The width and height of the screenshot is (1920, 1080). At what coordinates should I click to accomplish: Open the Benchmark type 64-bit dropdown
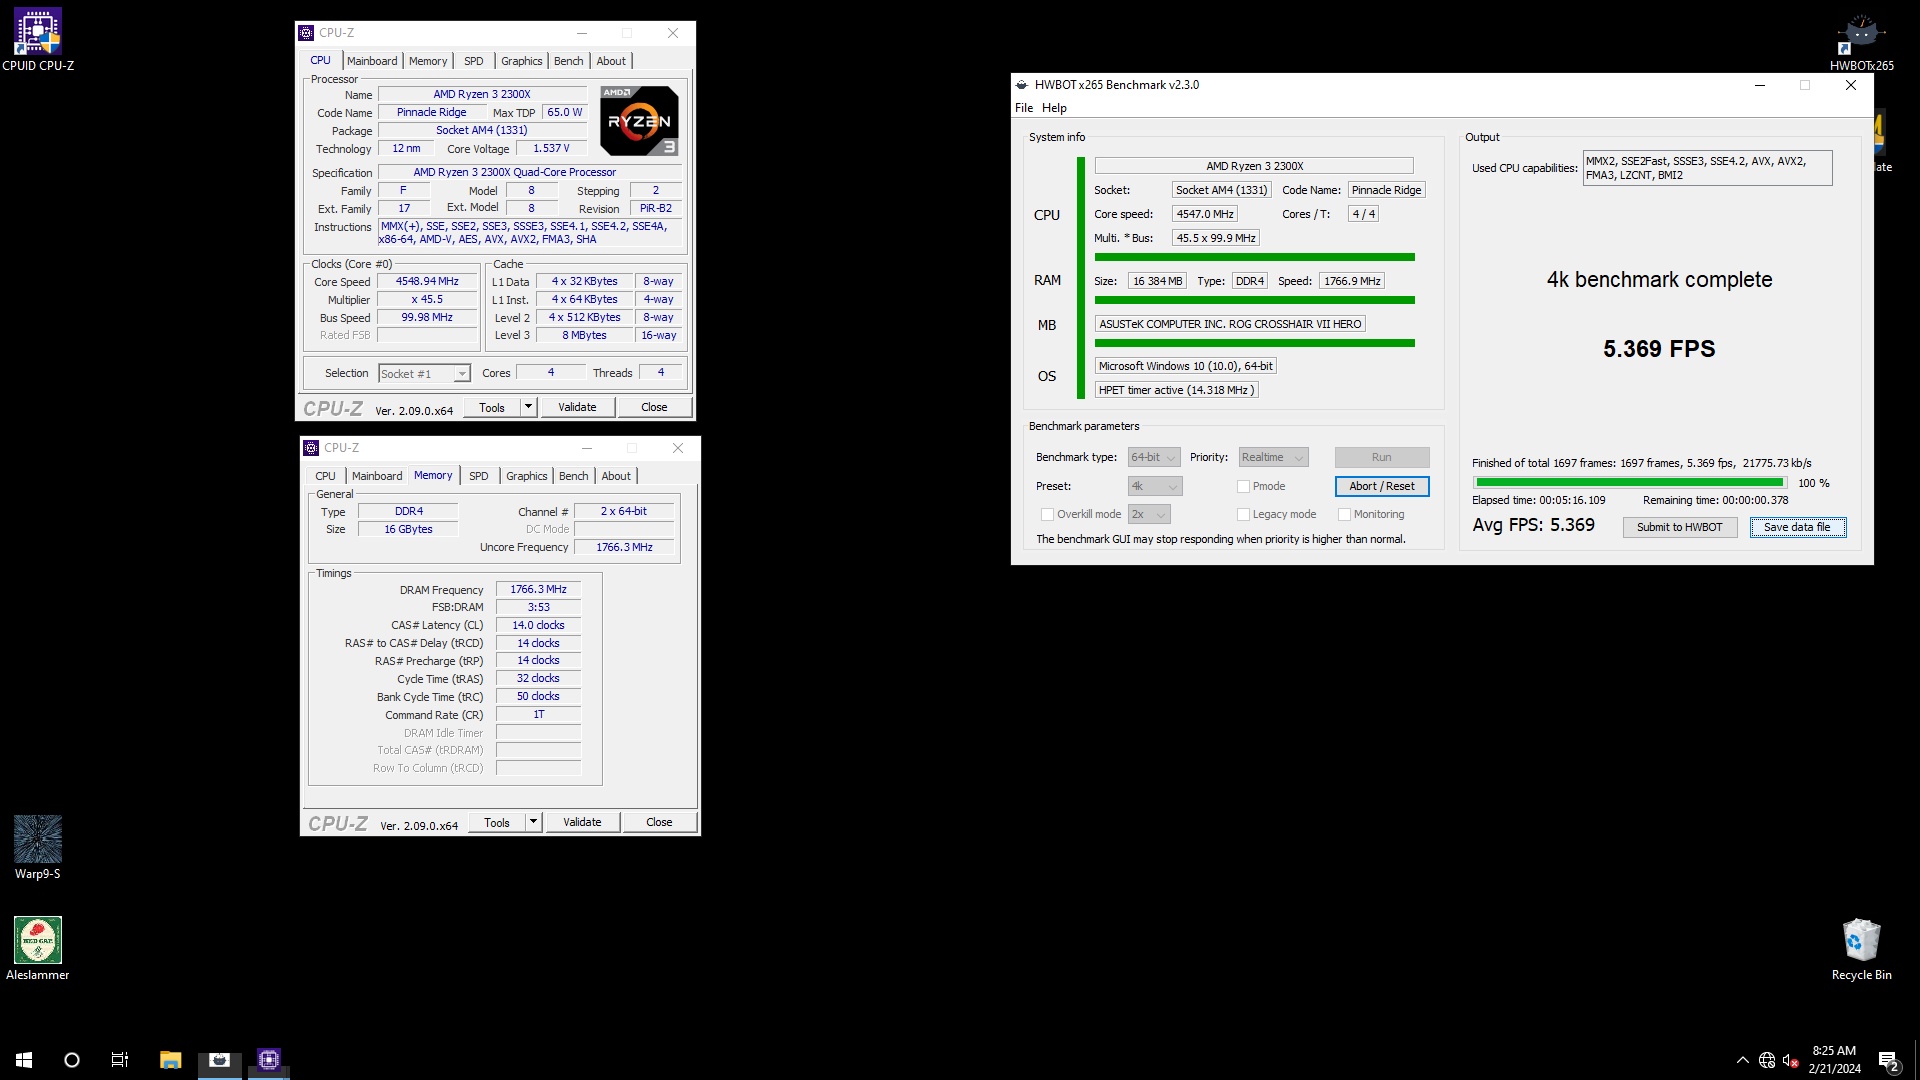(1154, 458)
